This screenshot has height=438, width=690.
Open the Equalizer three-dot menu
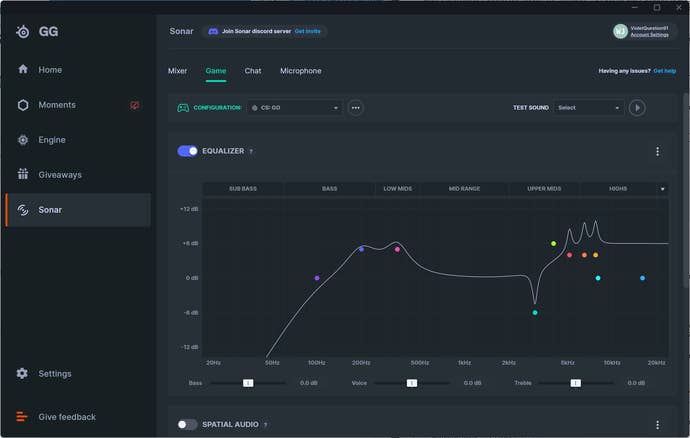click(657, 151)
